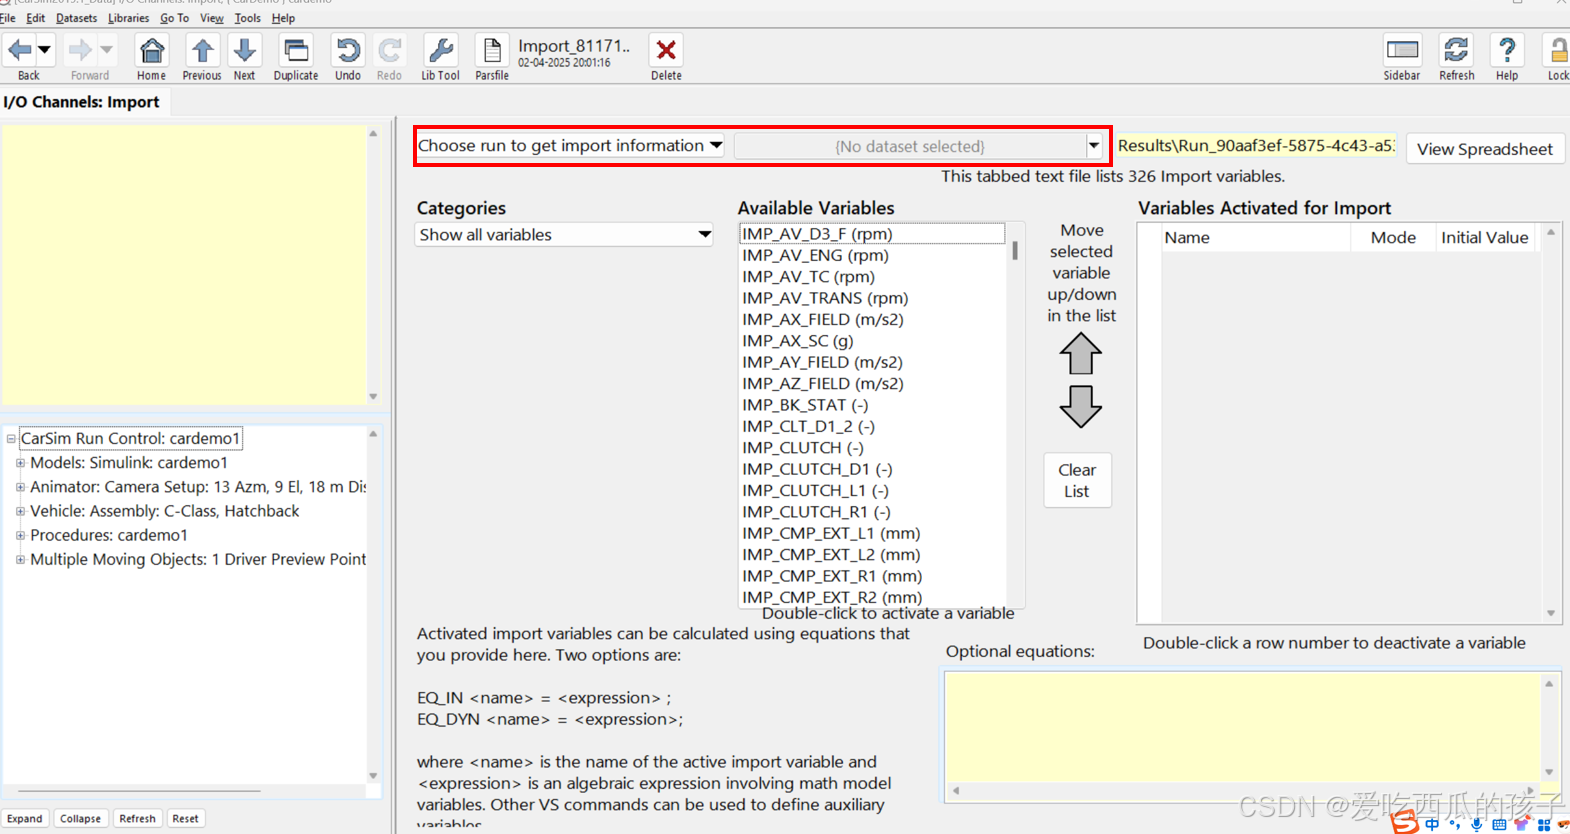Refresh using the toolbar Refresh icon

(1456, 50)
